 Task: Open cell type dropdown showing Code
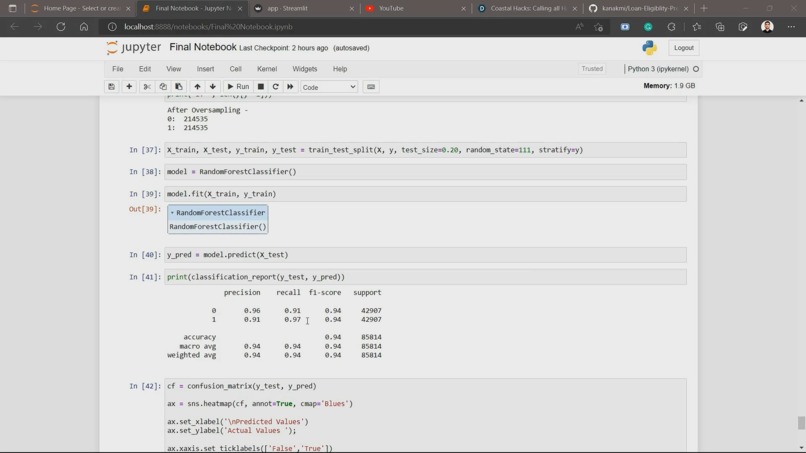point(329,87)
